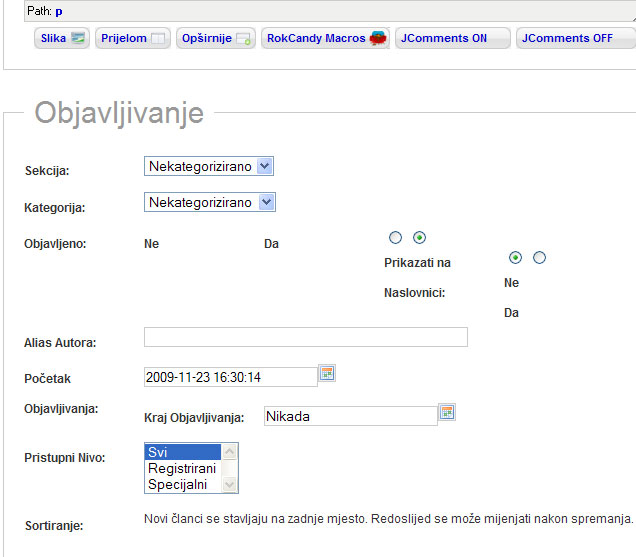Open the Sekcija dropdown
The width and height of the screenshot is (636, 557).
click(209, 166)
